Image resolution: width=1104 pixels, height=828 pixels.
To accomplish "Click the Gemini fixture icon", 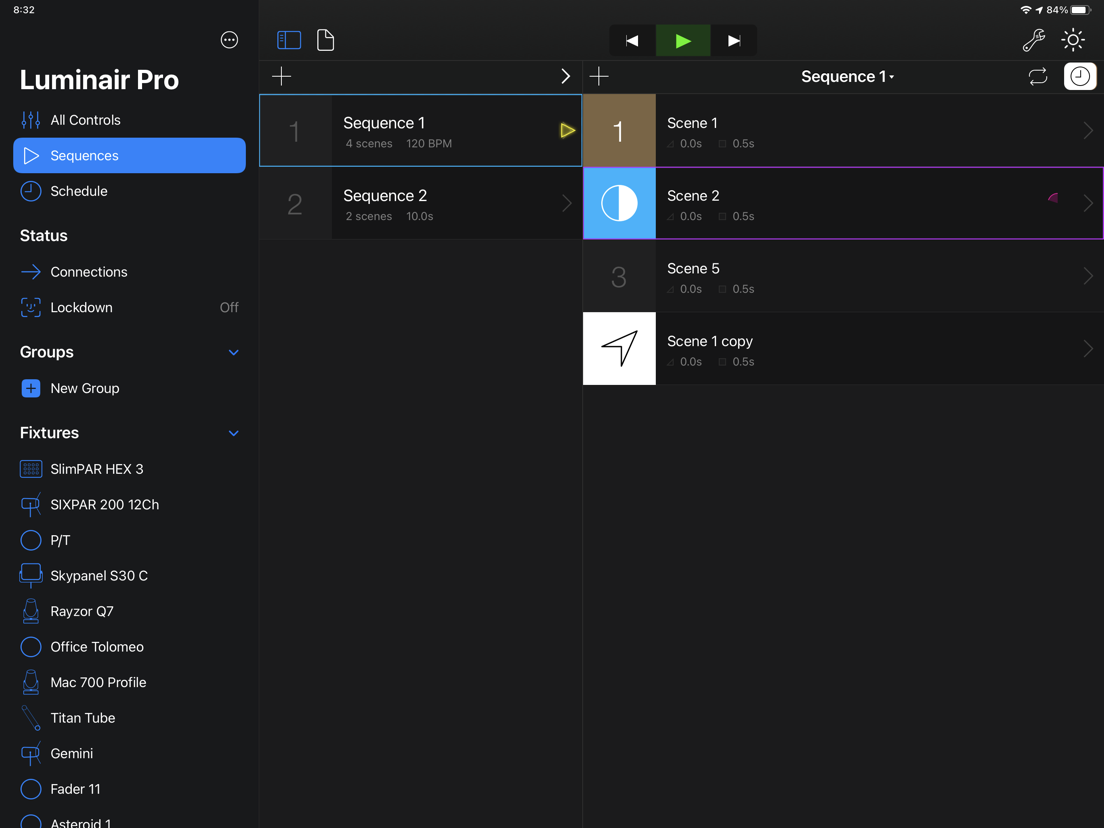I will pos(31,753).
